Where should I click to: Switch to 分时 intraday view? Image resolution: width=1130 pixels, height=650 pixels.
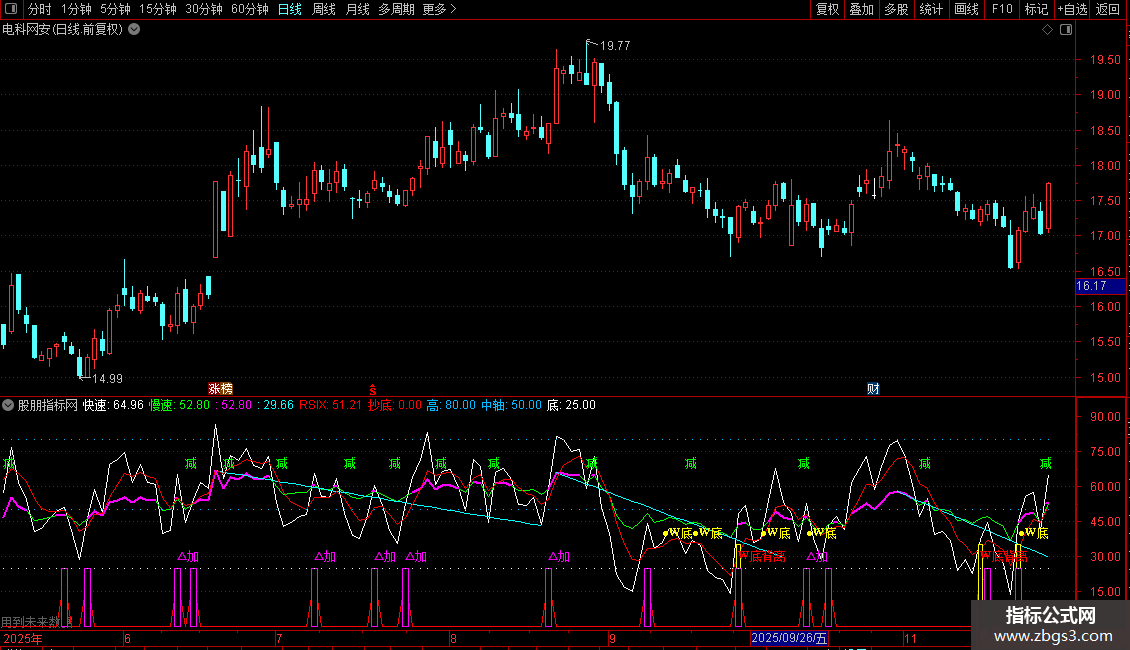(39, 10)
